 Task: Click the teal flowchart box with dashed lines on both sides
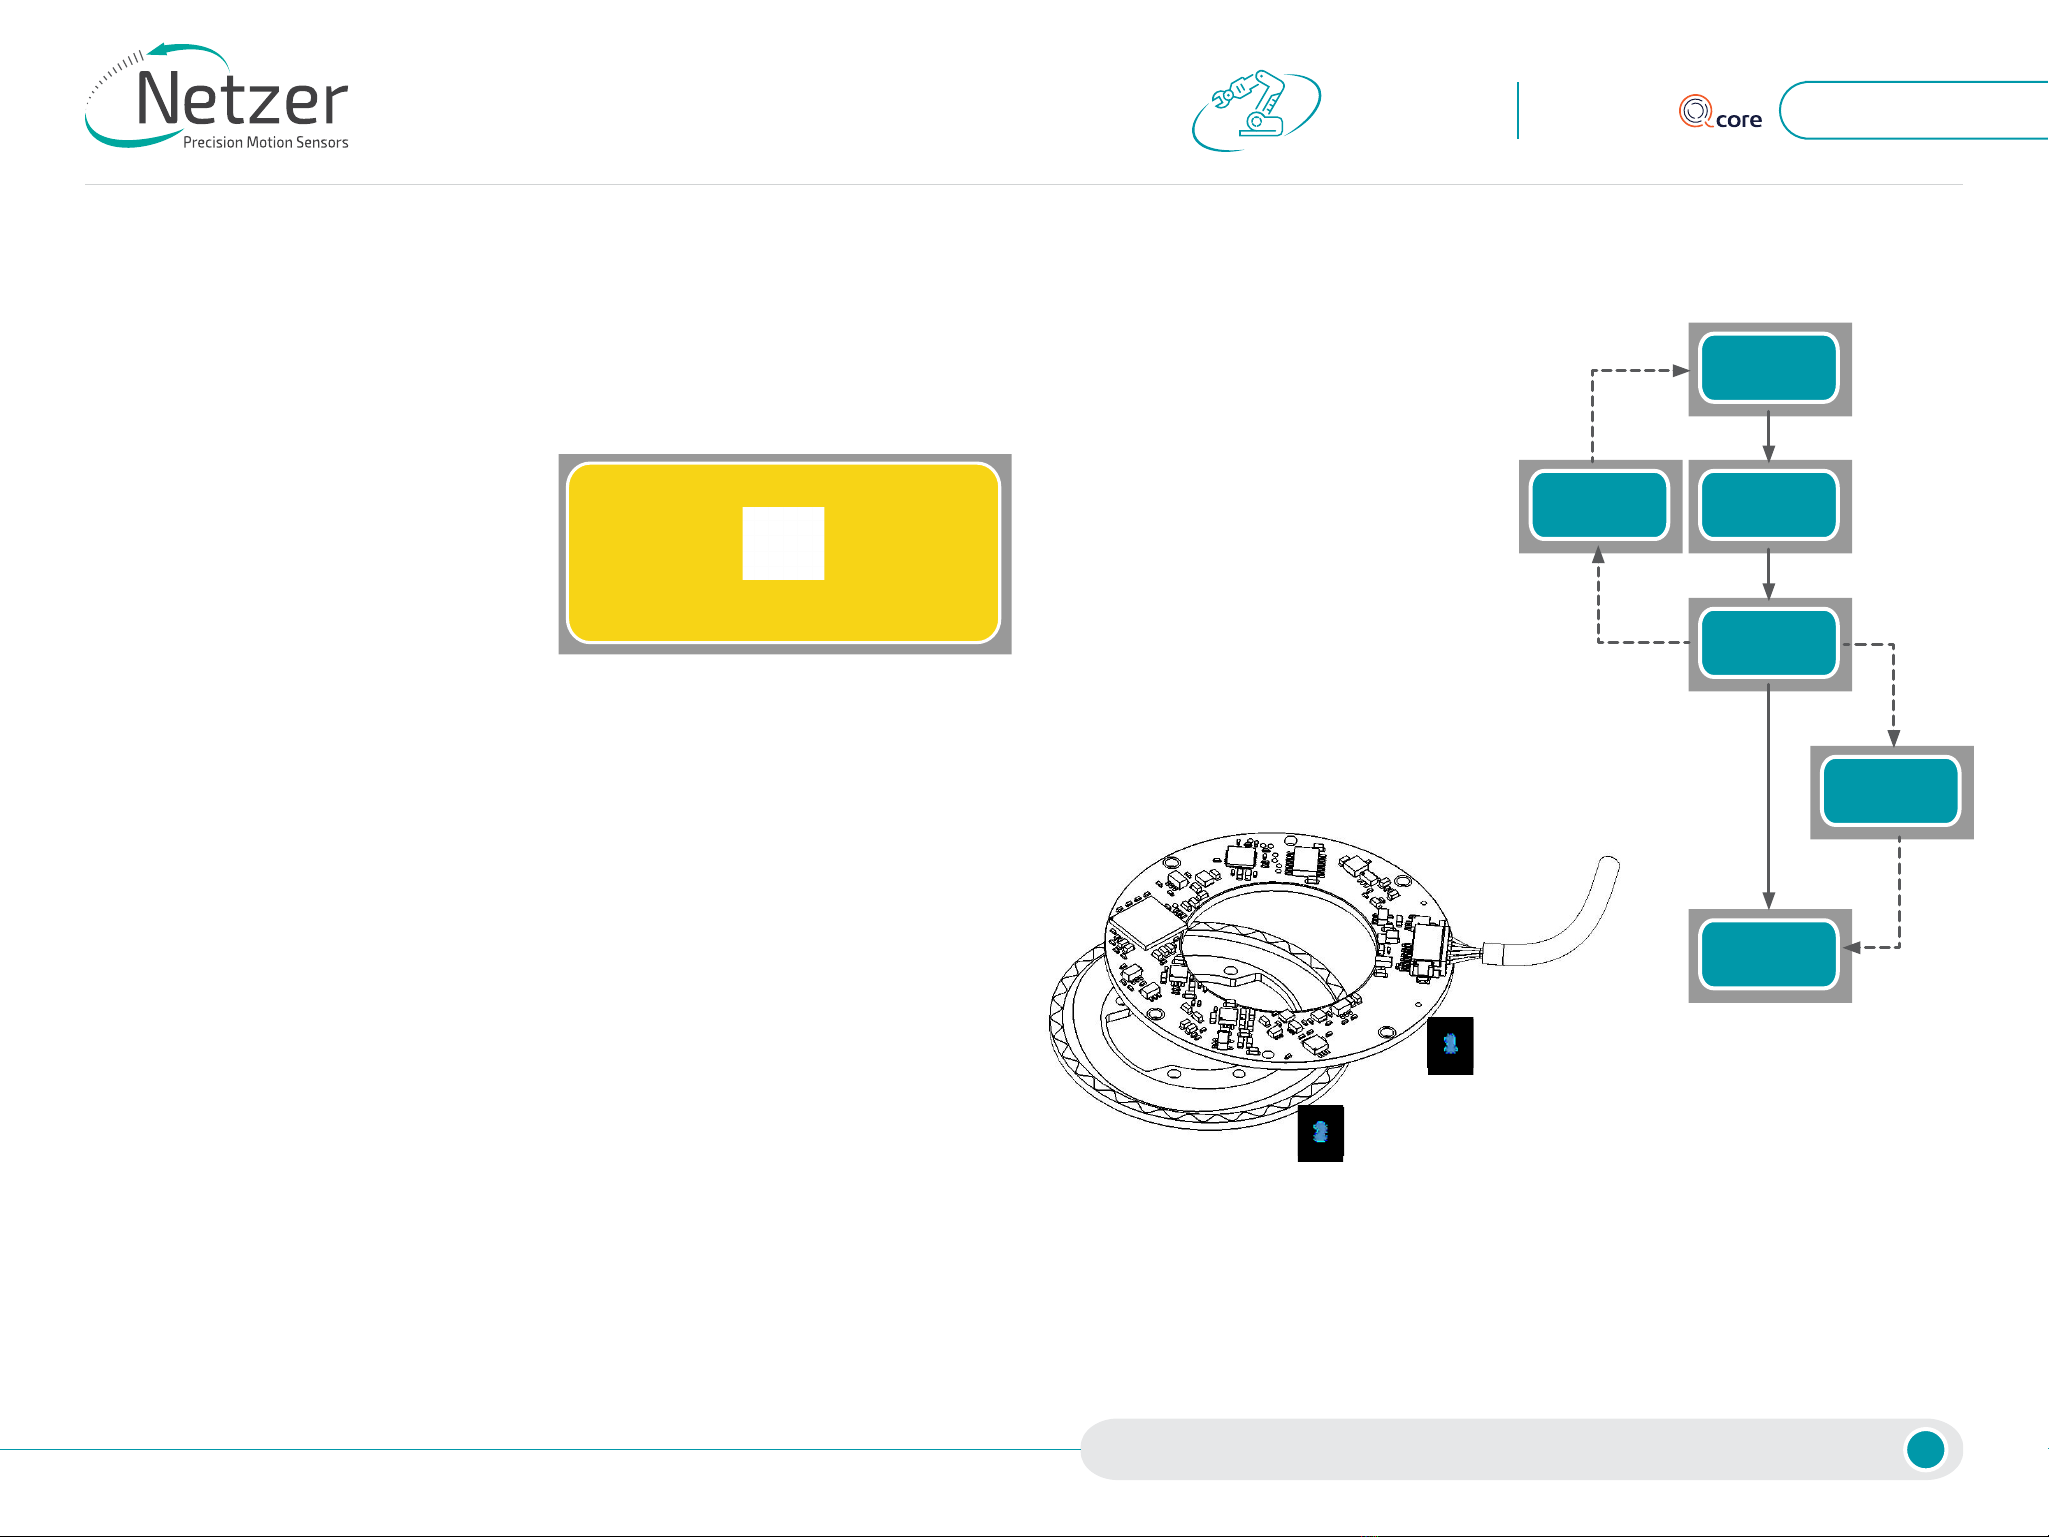[x=1769, y=644]
